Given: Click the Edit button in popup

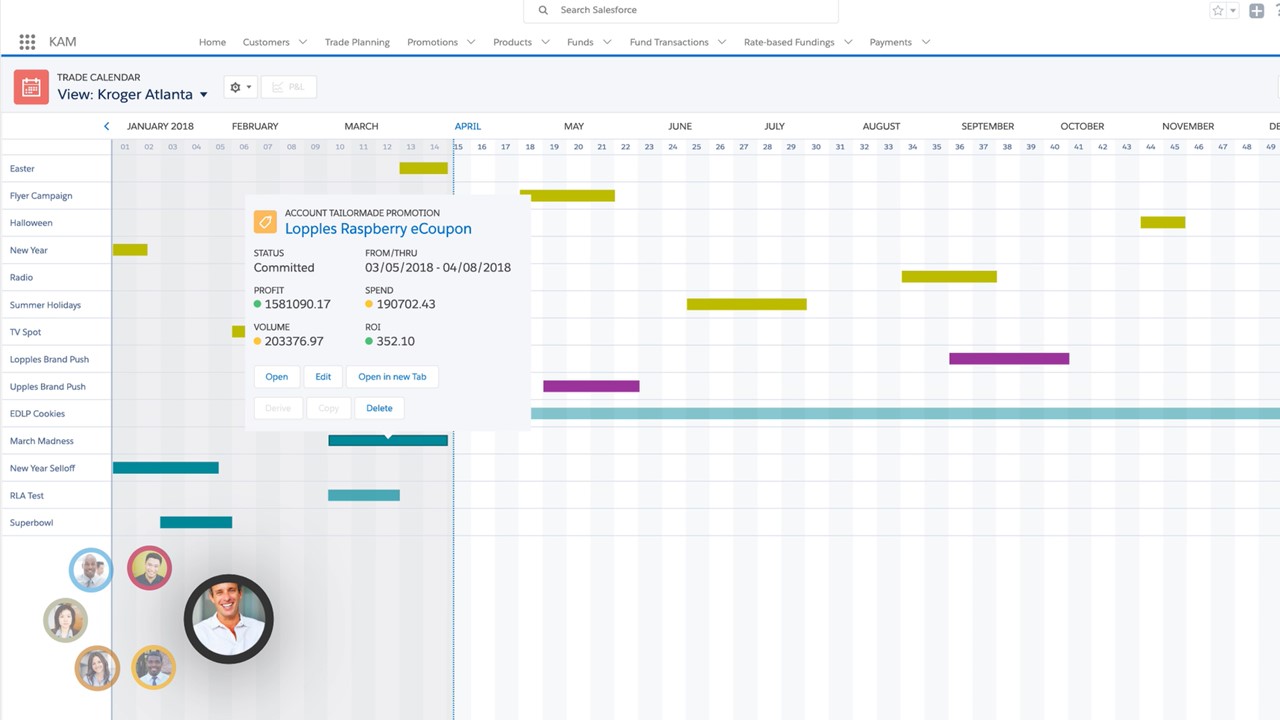Looking at the screenshot, I should tap(323, 377).
